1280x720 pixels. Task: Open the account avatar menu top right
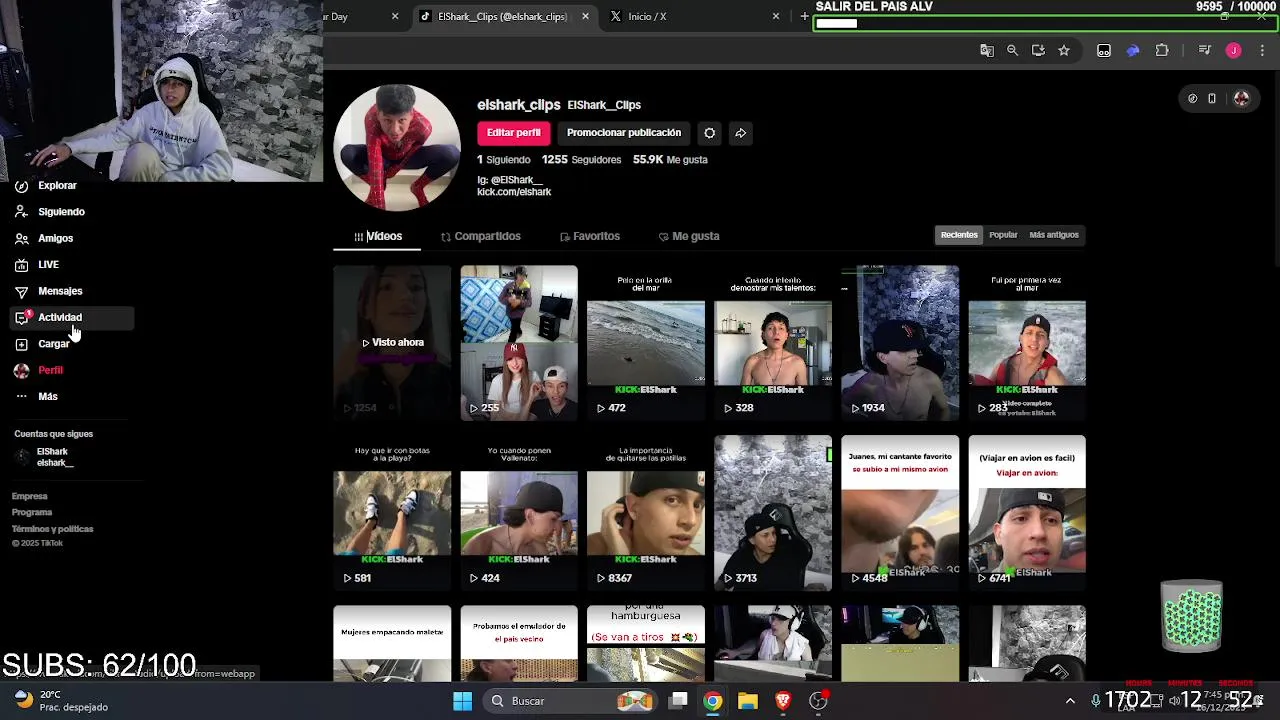pos(1241,98)
